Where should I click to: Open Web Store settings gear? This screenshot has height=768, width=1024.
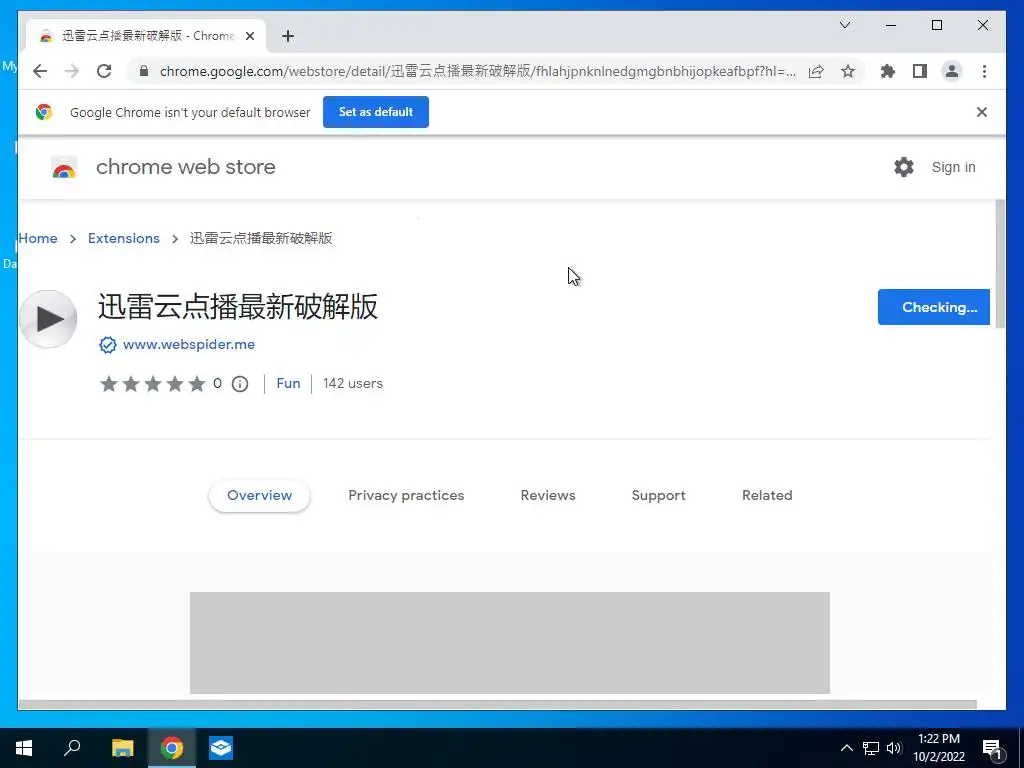point(904,167)
